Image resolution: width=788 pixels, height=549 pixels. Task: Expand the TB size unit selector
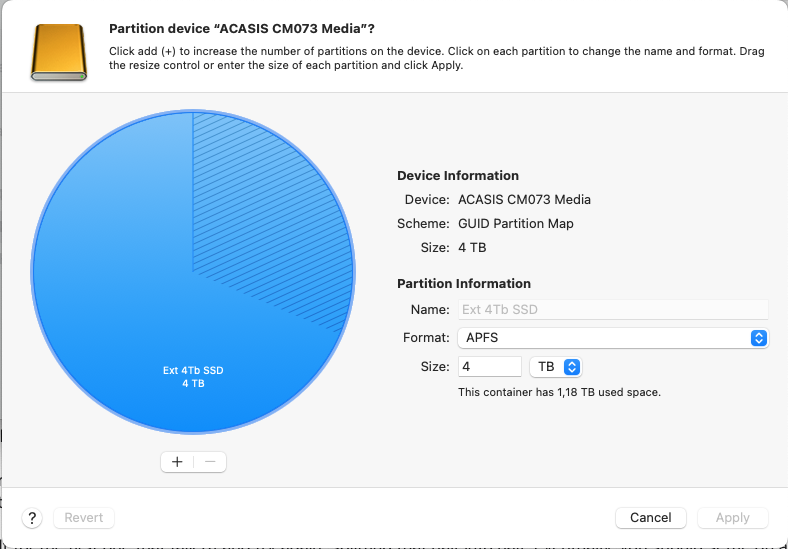point(556,367)
